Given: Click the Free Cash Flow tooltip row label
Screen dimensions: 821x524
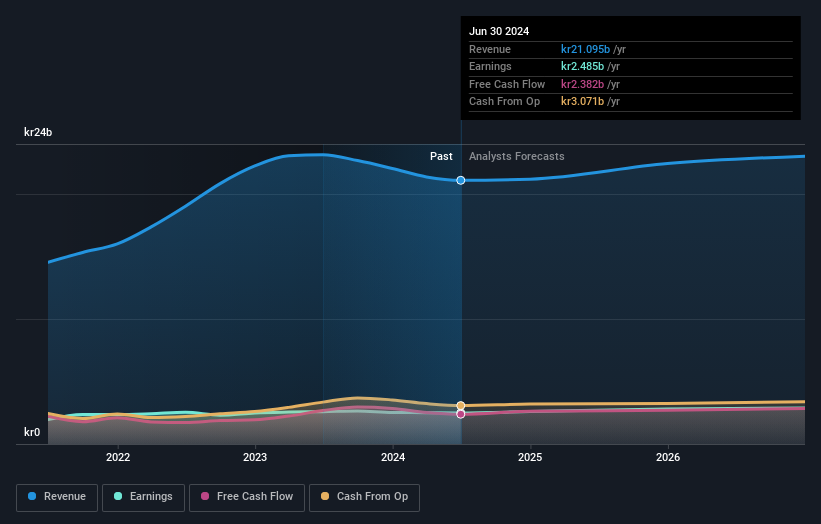Looking at the screenshot, I should 507,84.
